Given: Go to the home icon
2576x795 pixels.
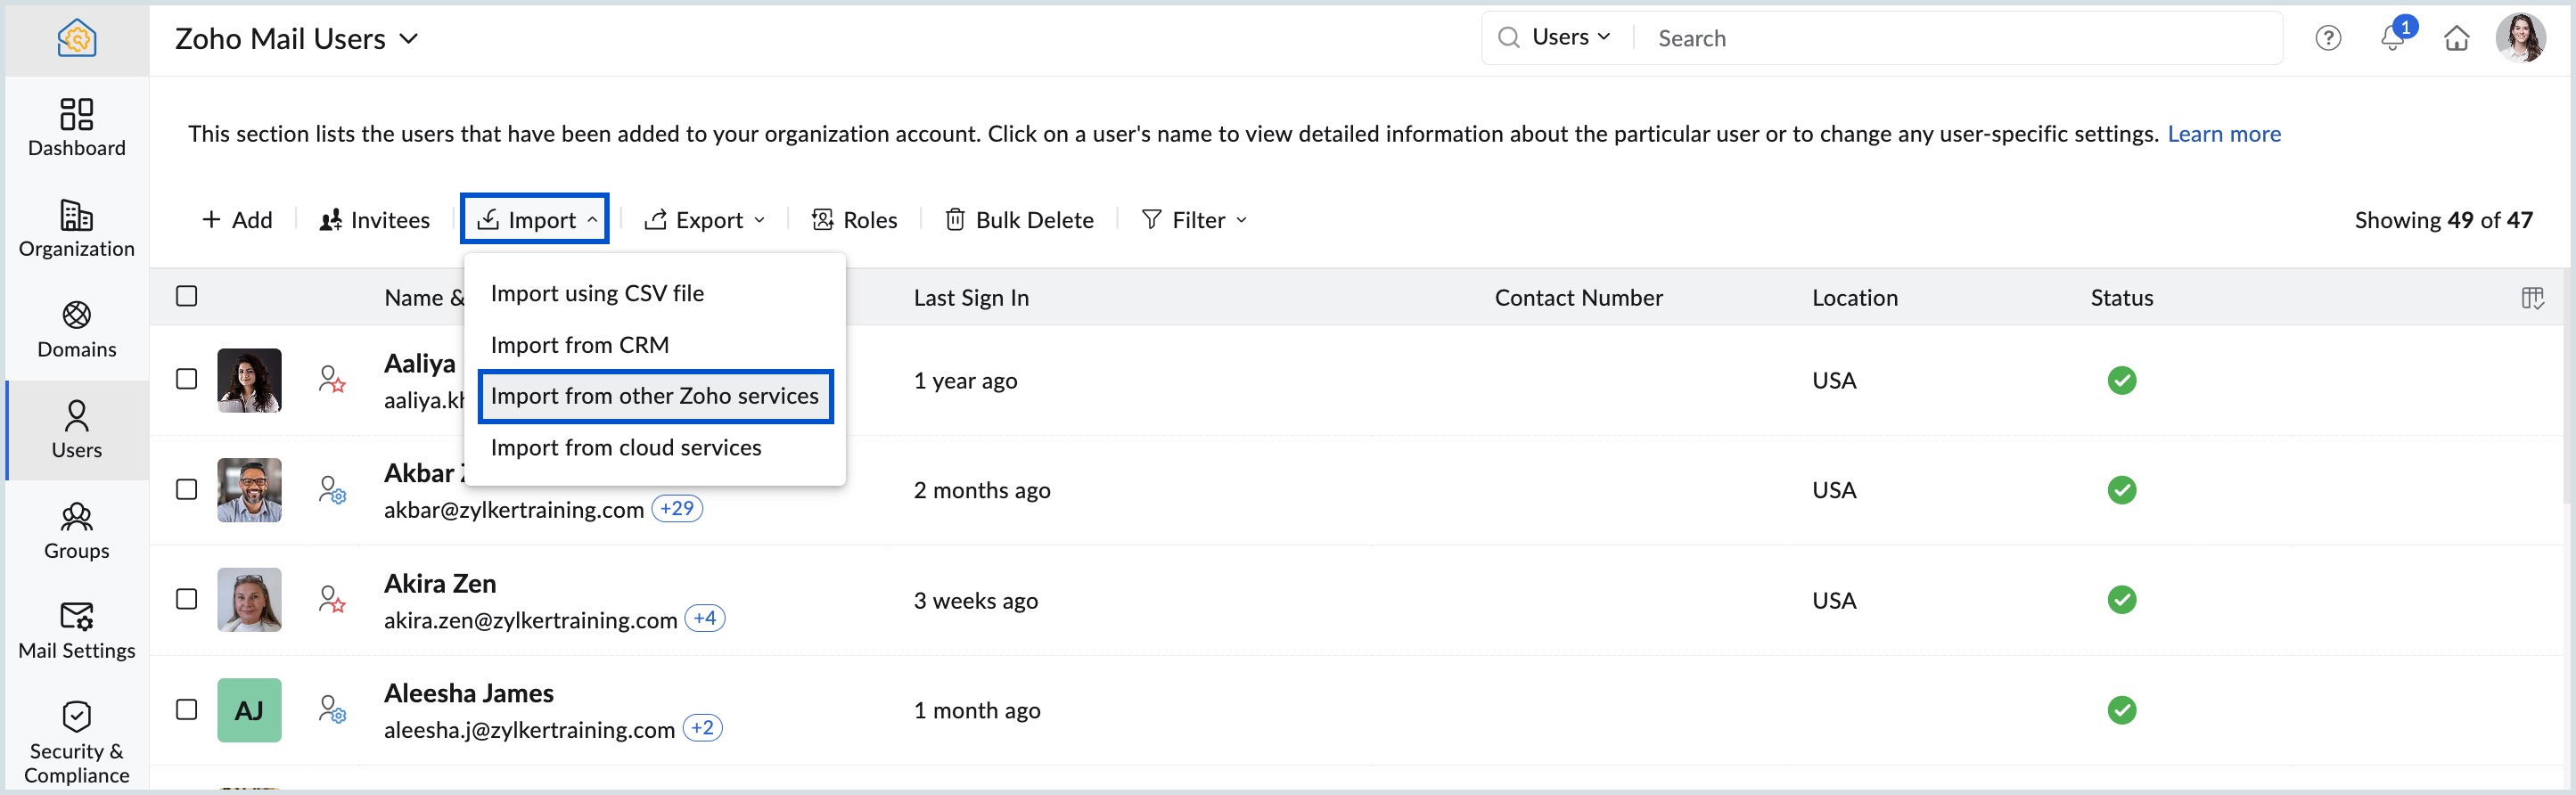Looking at the screenshot, I should 2456,38.
